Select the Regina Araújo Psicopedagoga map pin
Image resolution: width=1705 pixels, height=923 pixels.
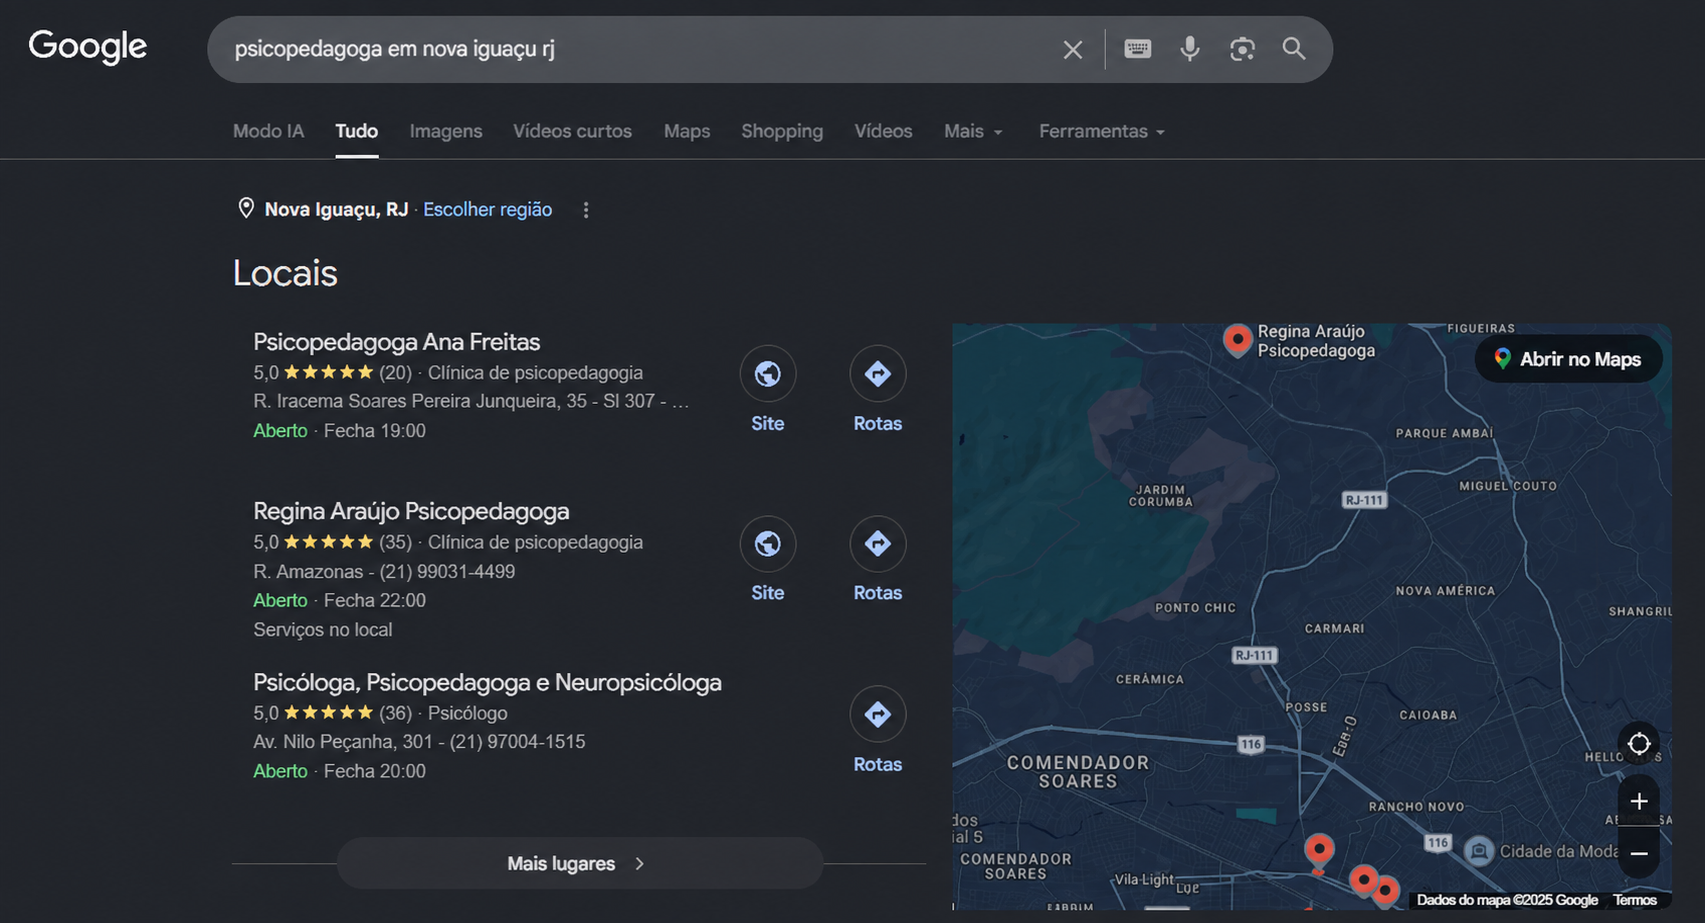pos(1238,340)
